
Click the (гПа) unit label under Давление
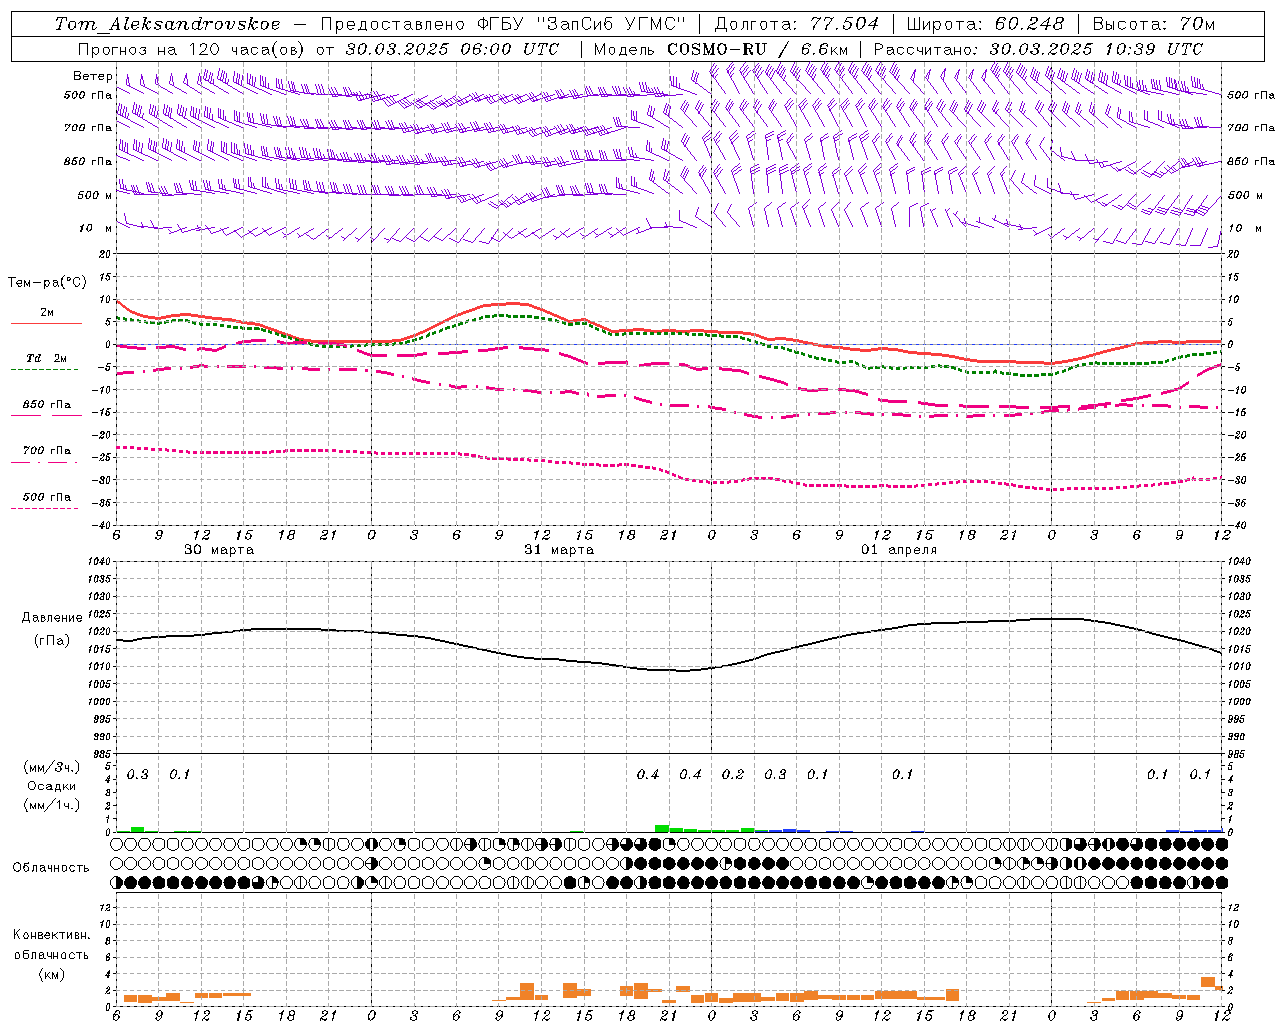(52, 641)
